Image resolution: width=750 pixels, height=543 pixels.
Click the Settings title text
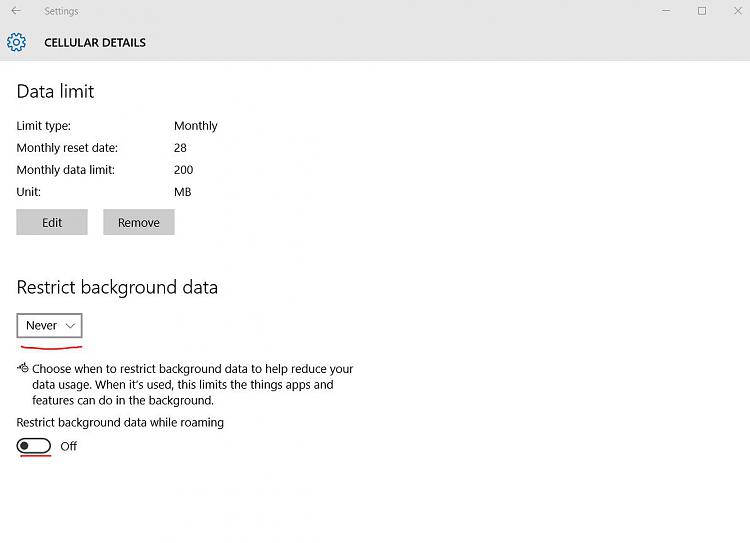point(61,11)
